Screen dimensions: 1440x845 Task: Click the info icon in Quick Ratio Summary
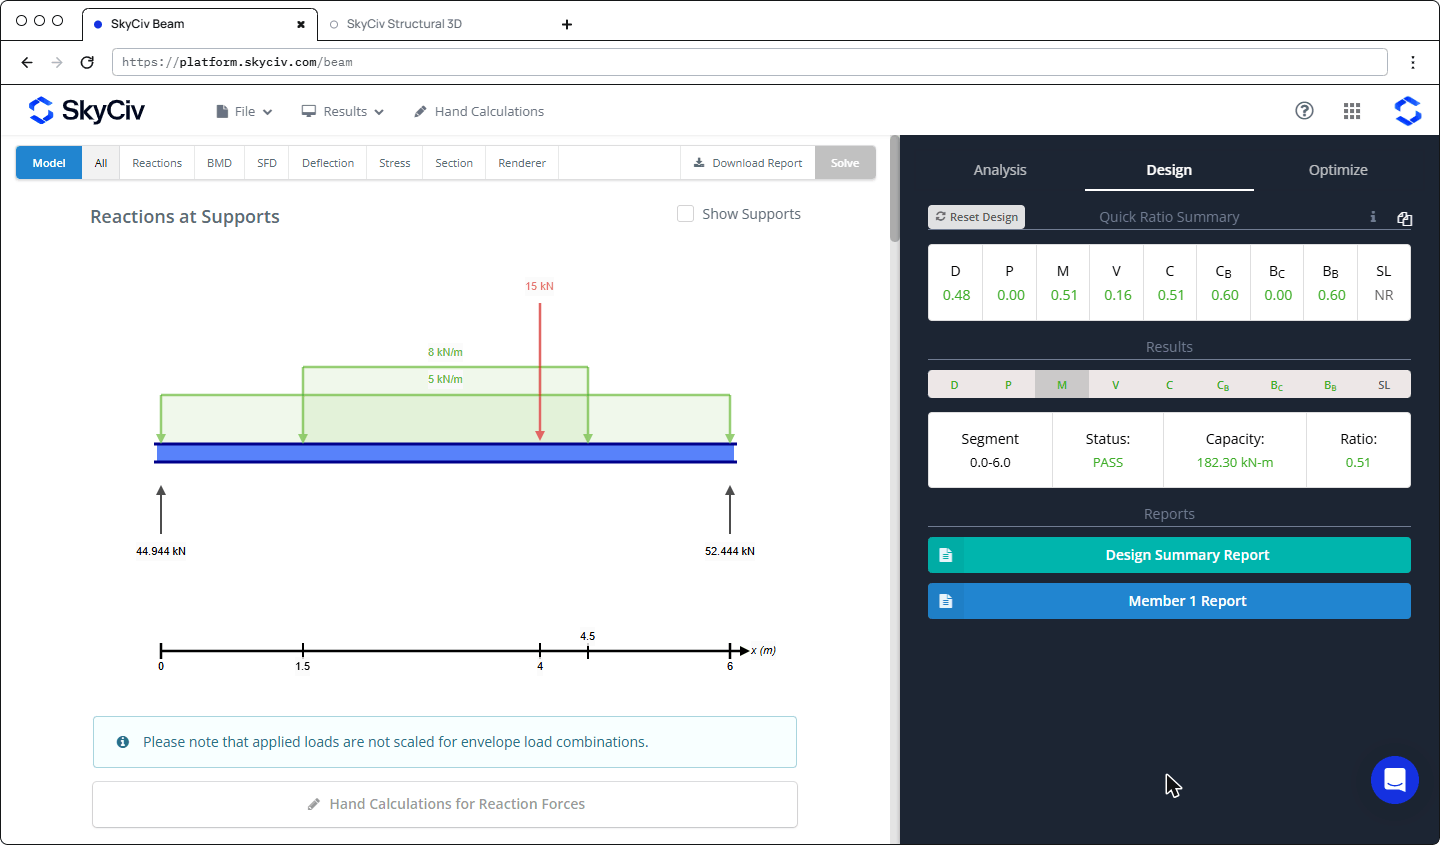coord(1373,217)
